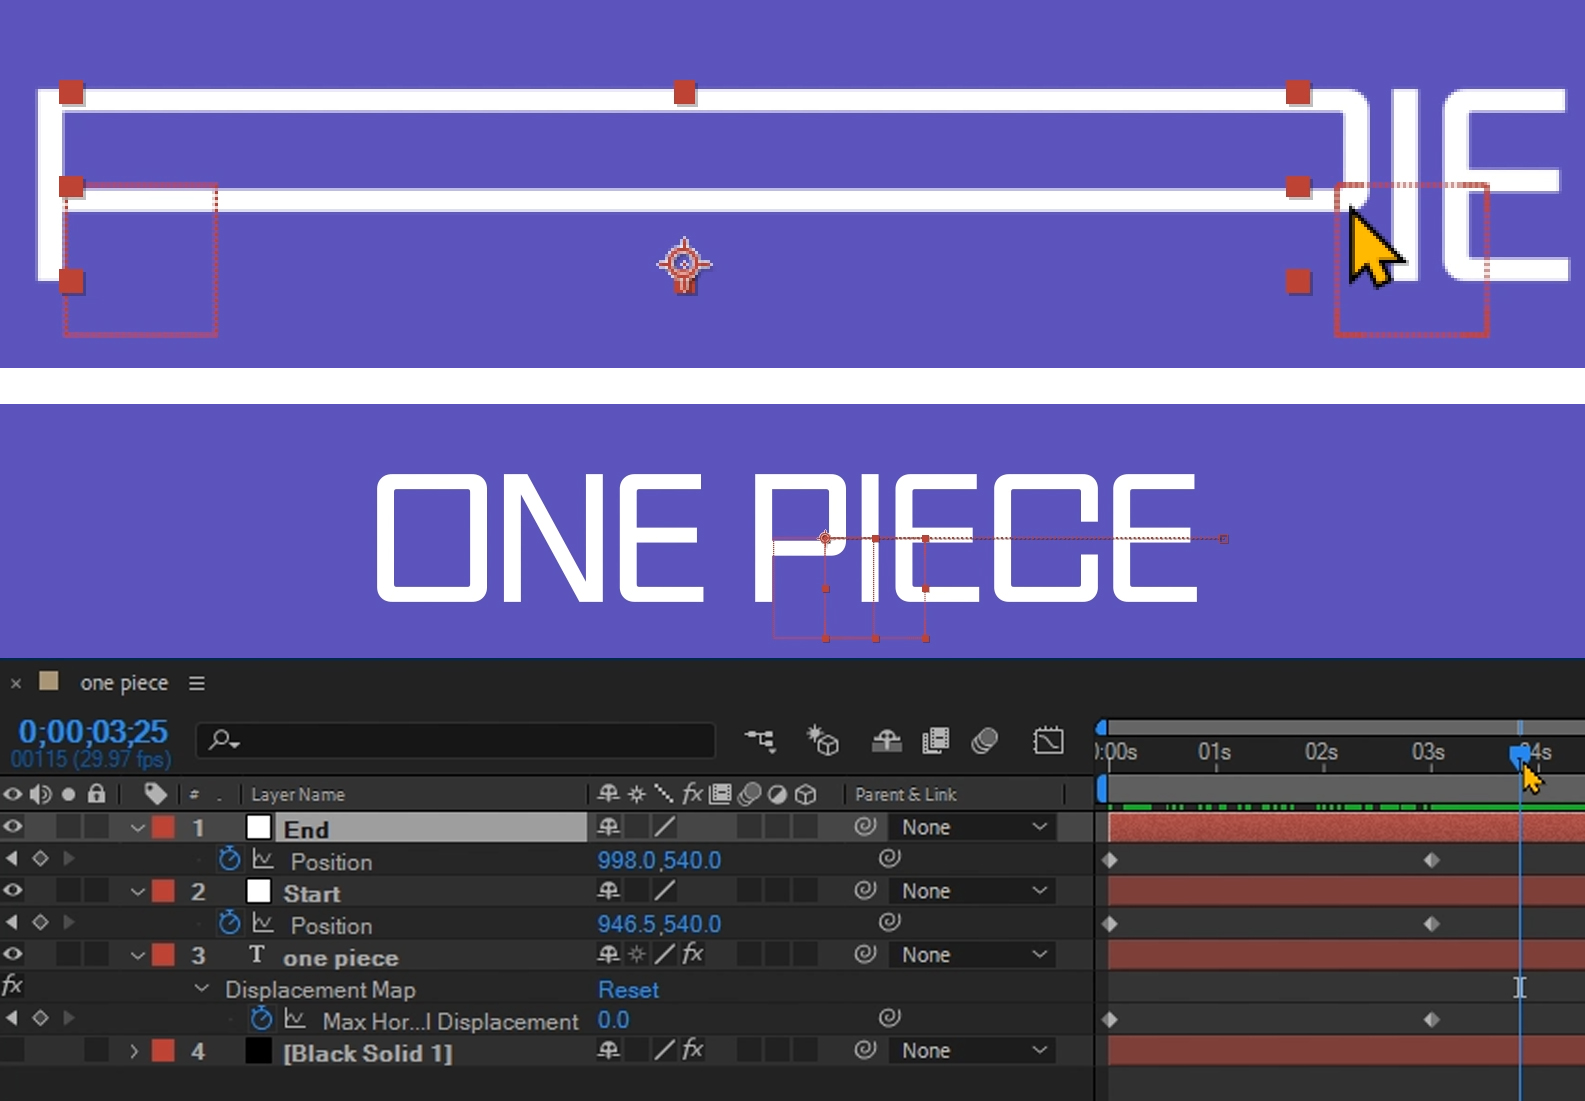Hide the End layer with its eye toggle
The height and width of the screenshot is (1101, 1585).
point(13,827)
